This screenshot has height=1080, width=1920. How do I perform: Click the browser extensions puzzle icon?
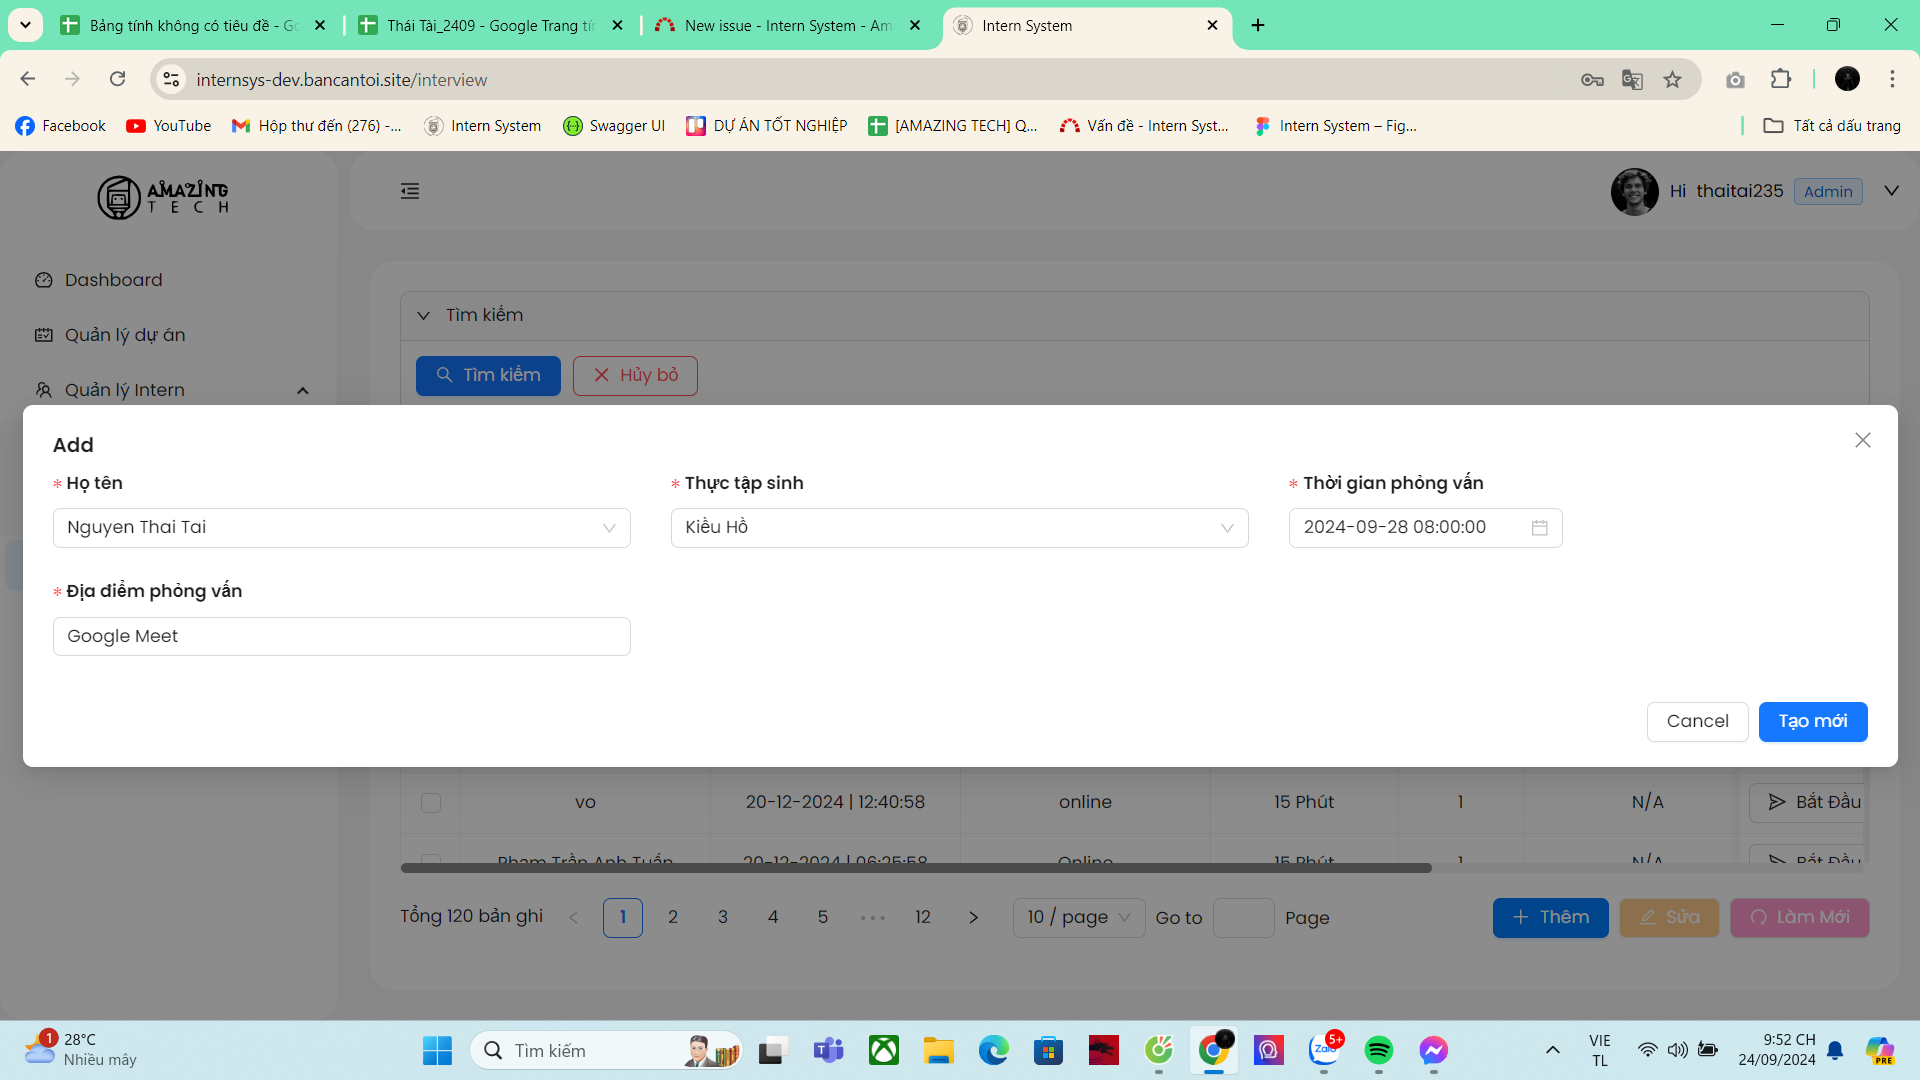click(x=1780, y=80)
